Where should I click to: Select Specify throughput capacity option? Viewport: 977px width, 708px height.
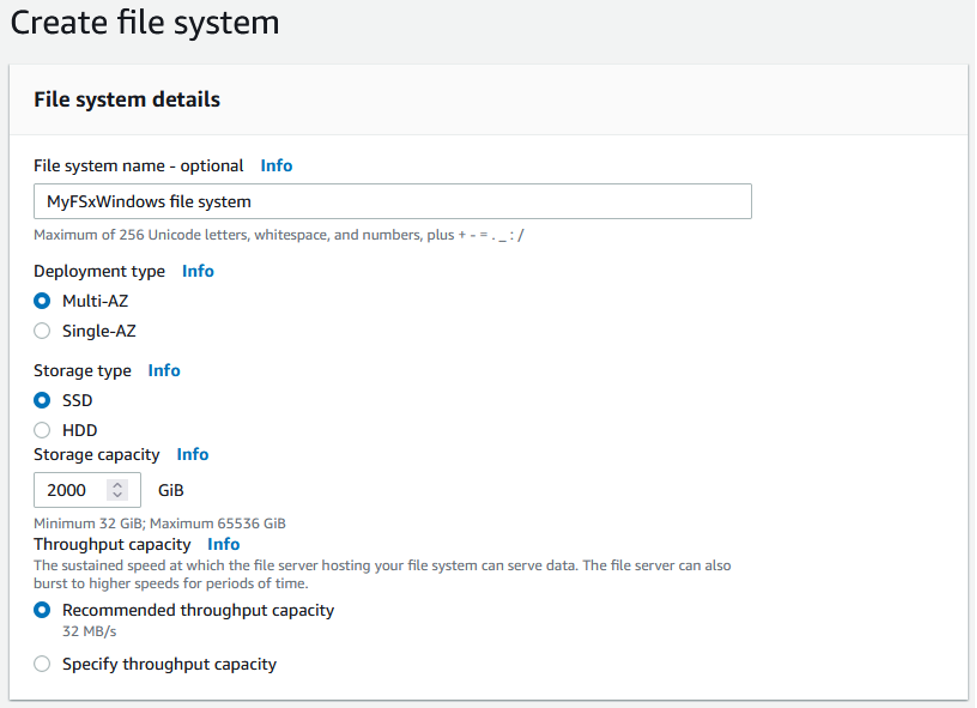pos(41,663)
